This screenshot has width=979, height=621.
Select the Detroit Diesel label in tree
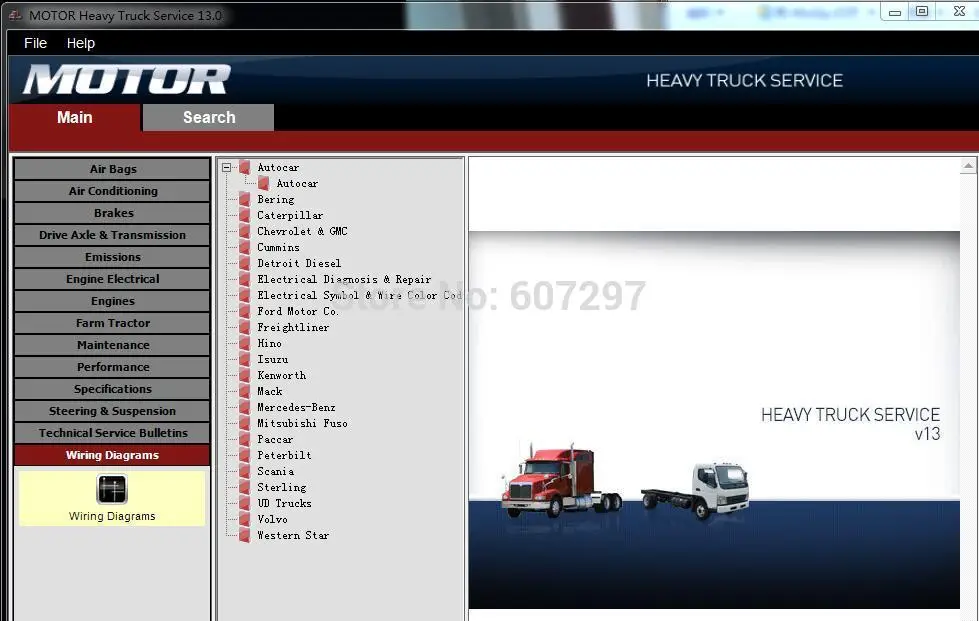299,263
